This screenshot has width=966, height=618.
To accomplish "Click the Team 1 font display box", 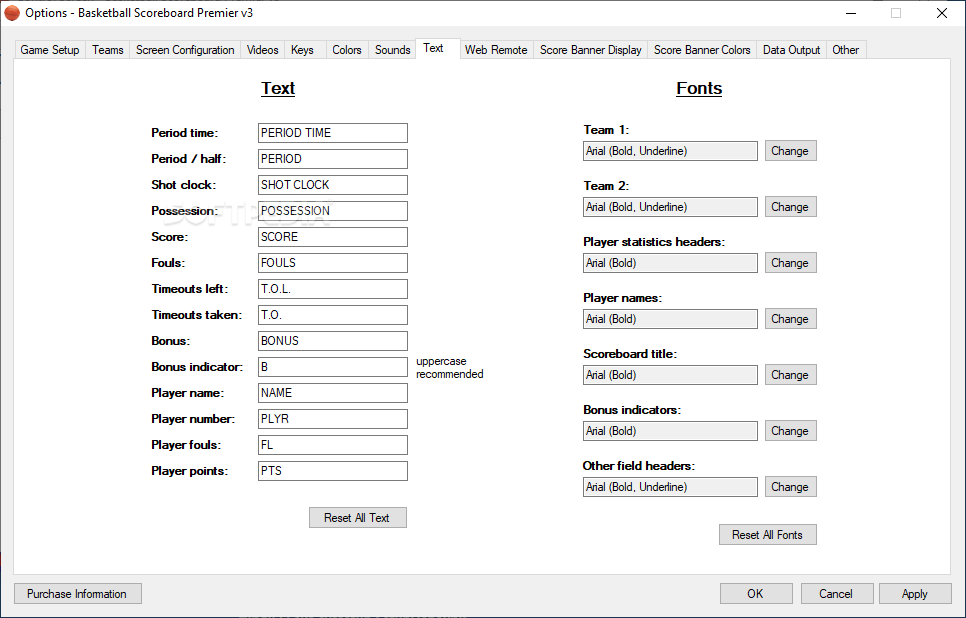I will pos(670,151).
